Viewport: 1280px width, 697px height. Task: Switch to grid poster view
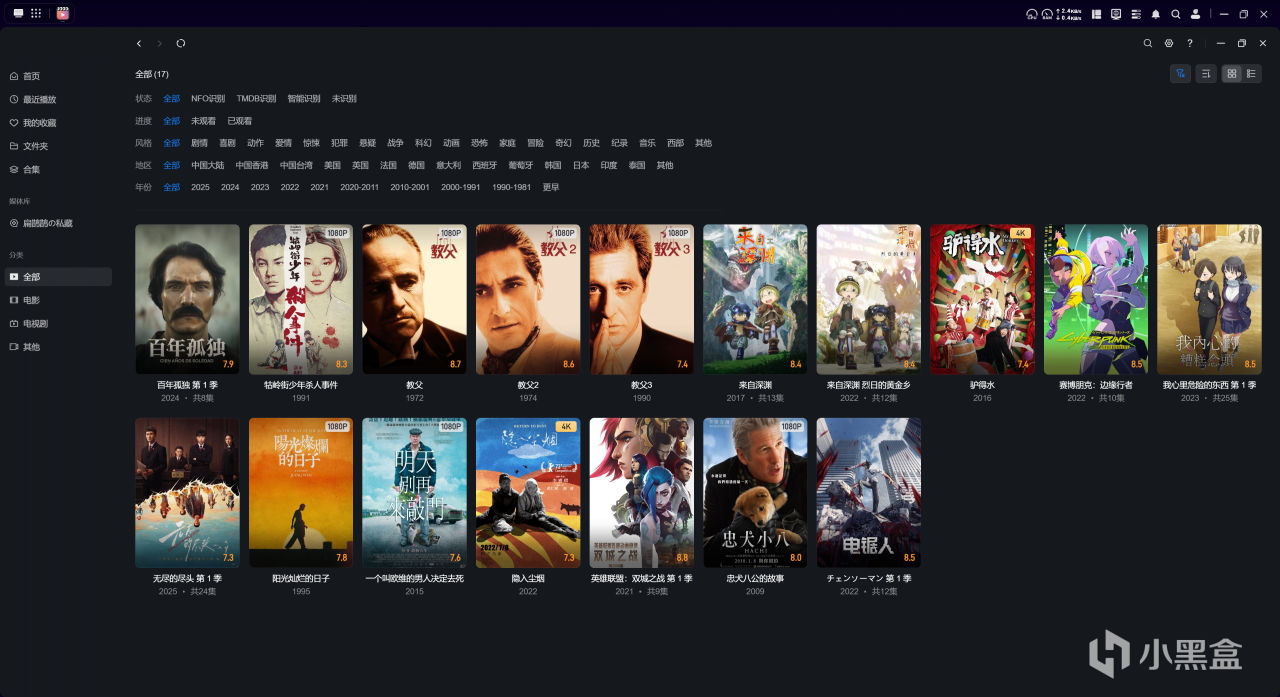[x=1232, y=73]
